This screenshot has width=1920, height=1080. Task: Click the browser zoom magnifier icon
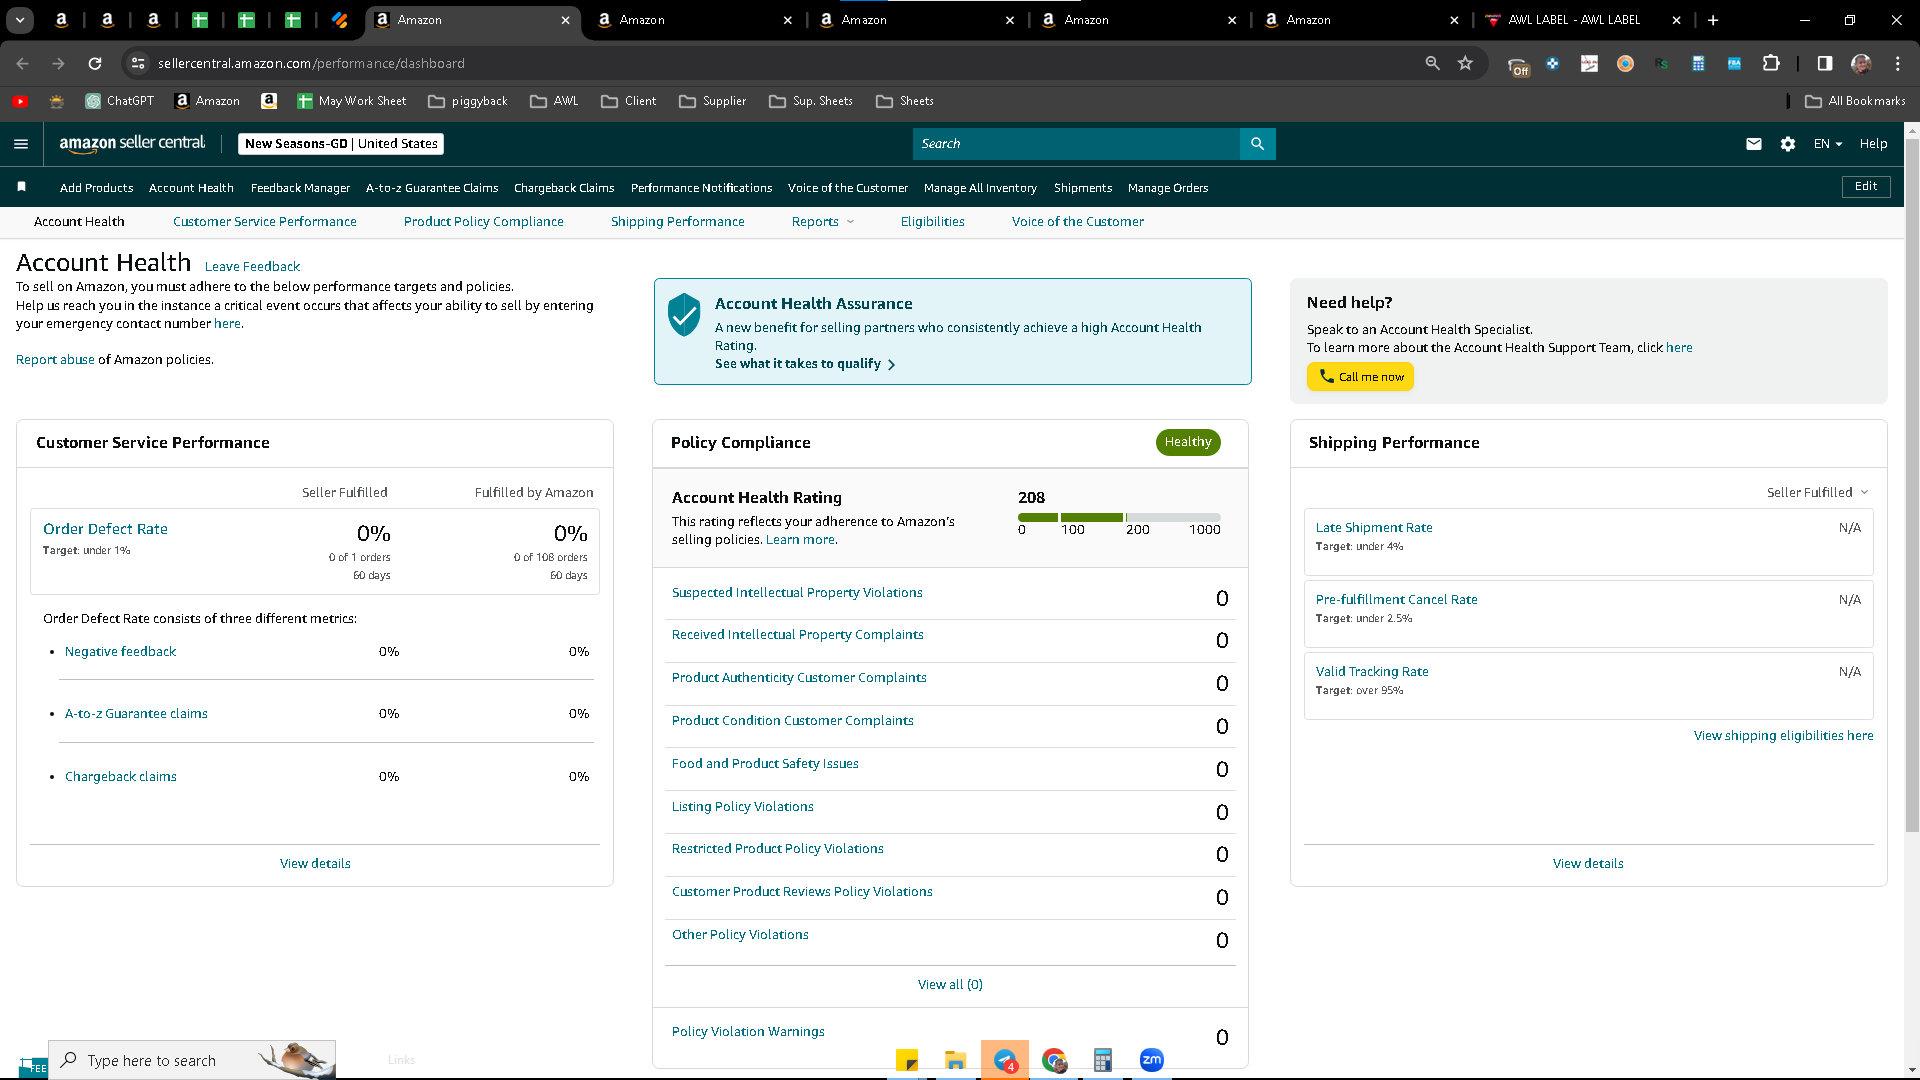tap(1432, 63)
